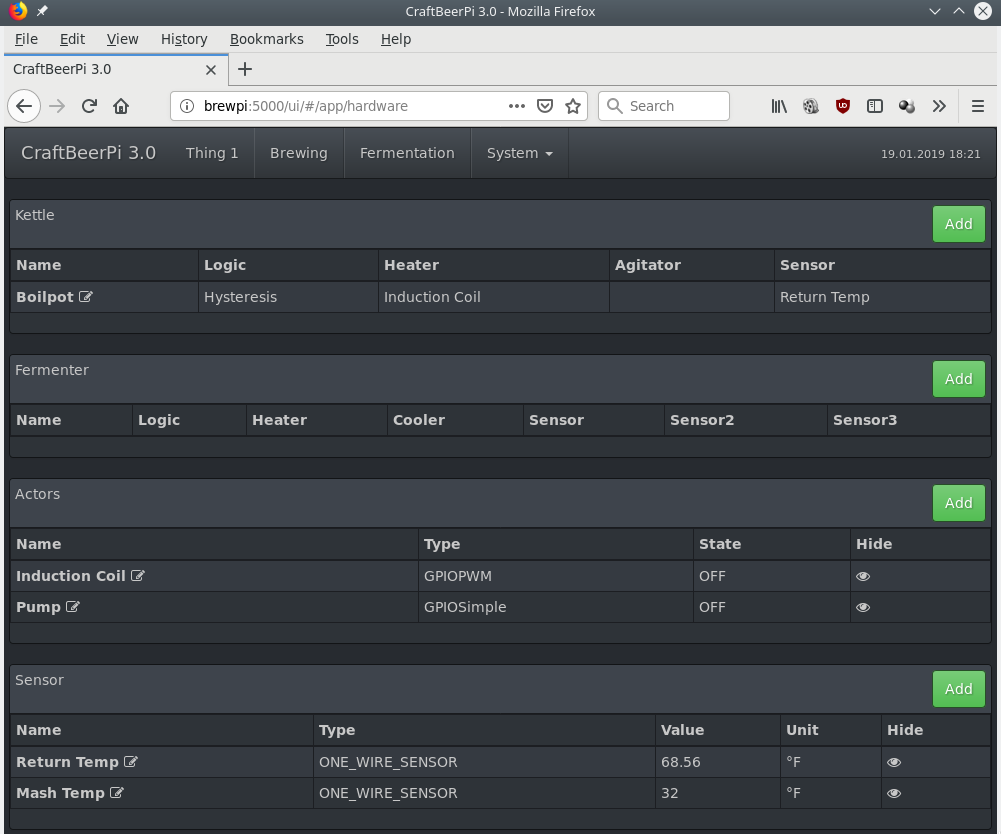This screenshot has width=1001, height=834.
Task: Click the CraftBeerPi 3.0 brand link
Action: (89, 153)
